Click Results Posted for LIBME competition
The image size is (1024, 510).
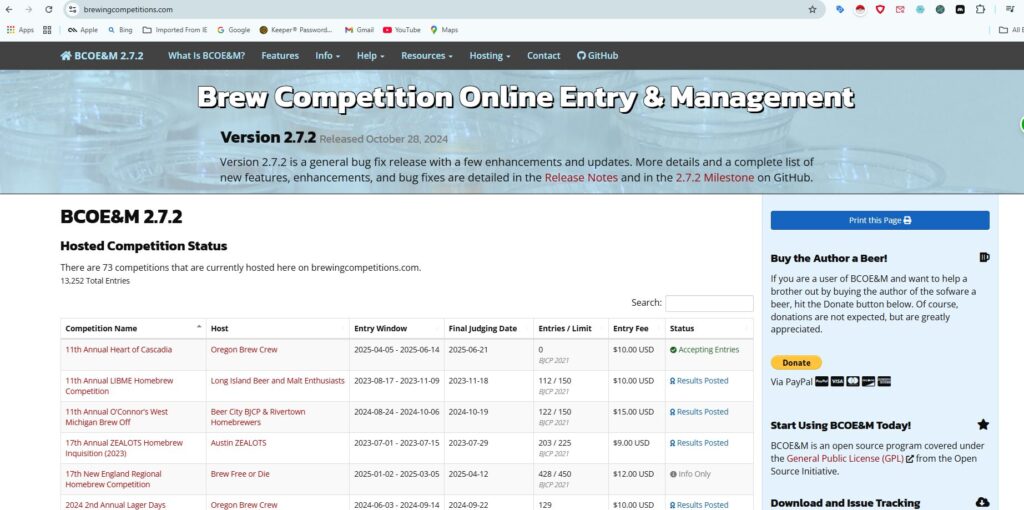699,381
